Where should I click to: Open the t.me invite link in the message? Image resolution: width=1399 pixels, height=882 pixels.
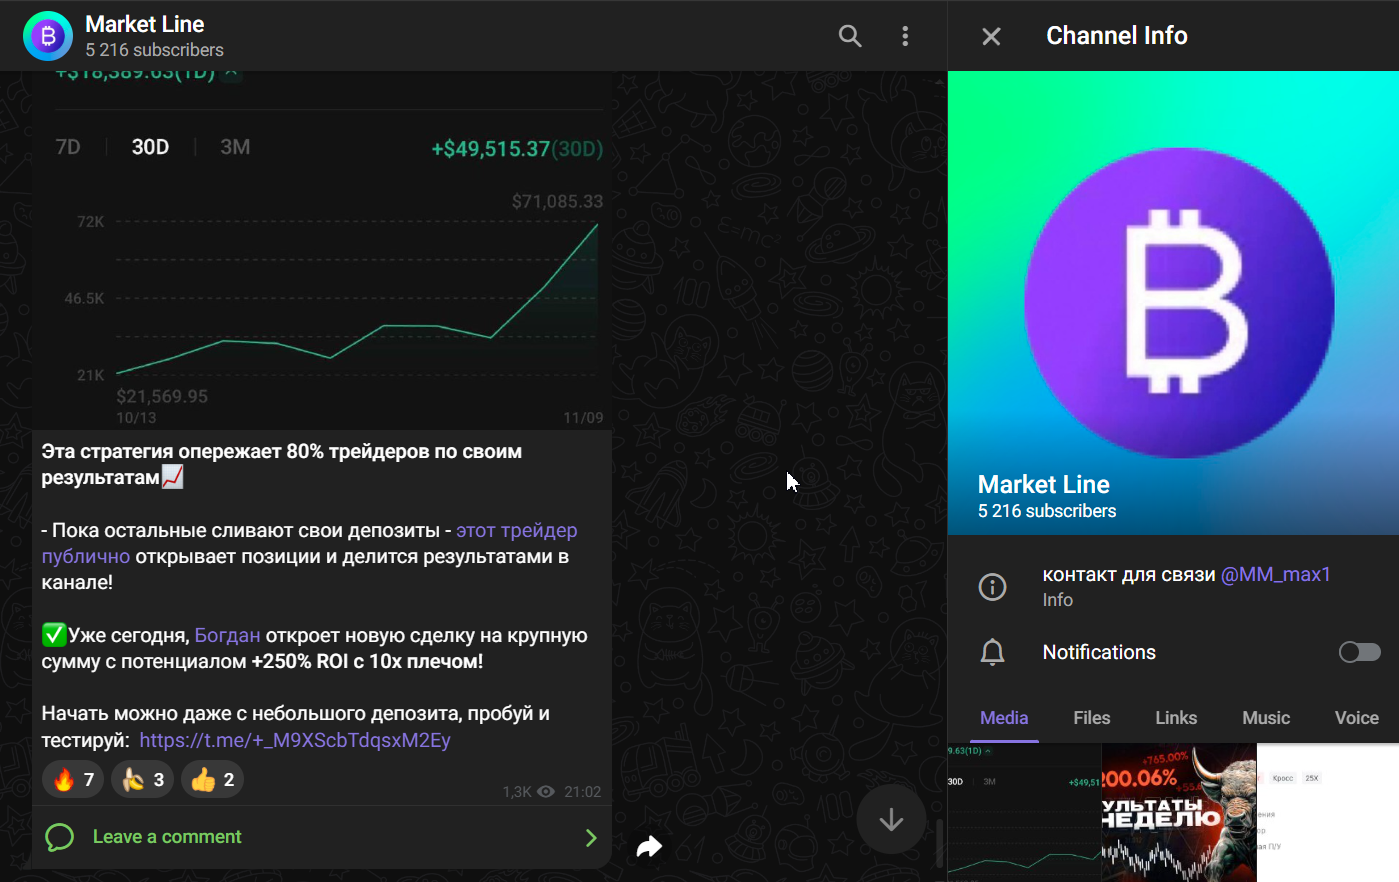[x=296, y=739]
